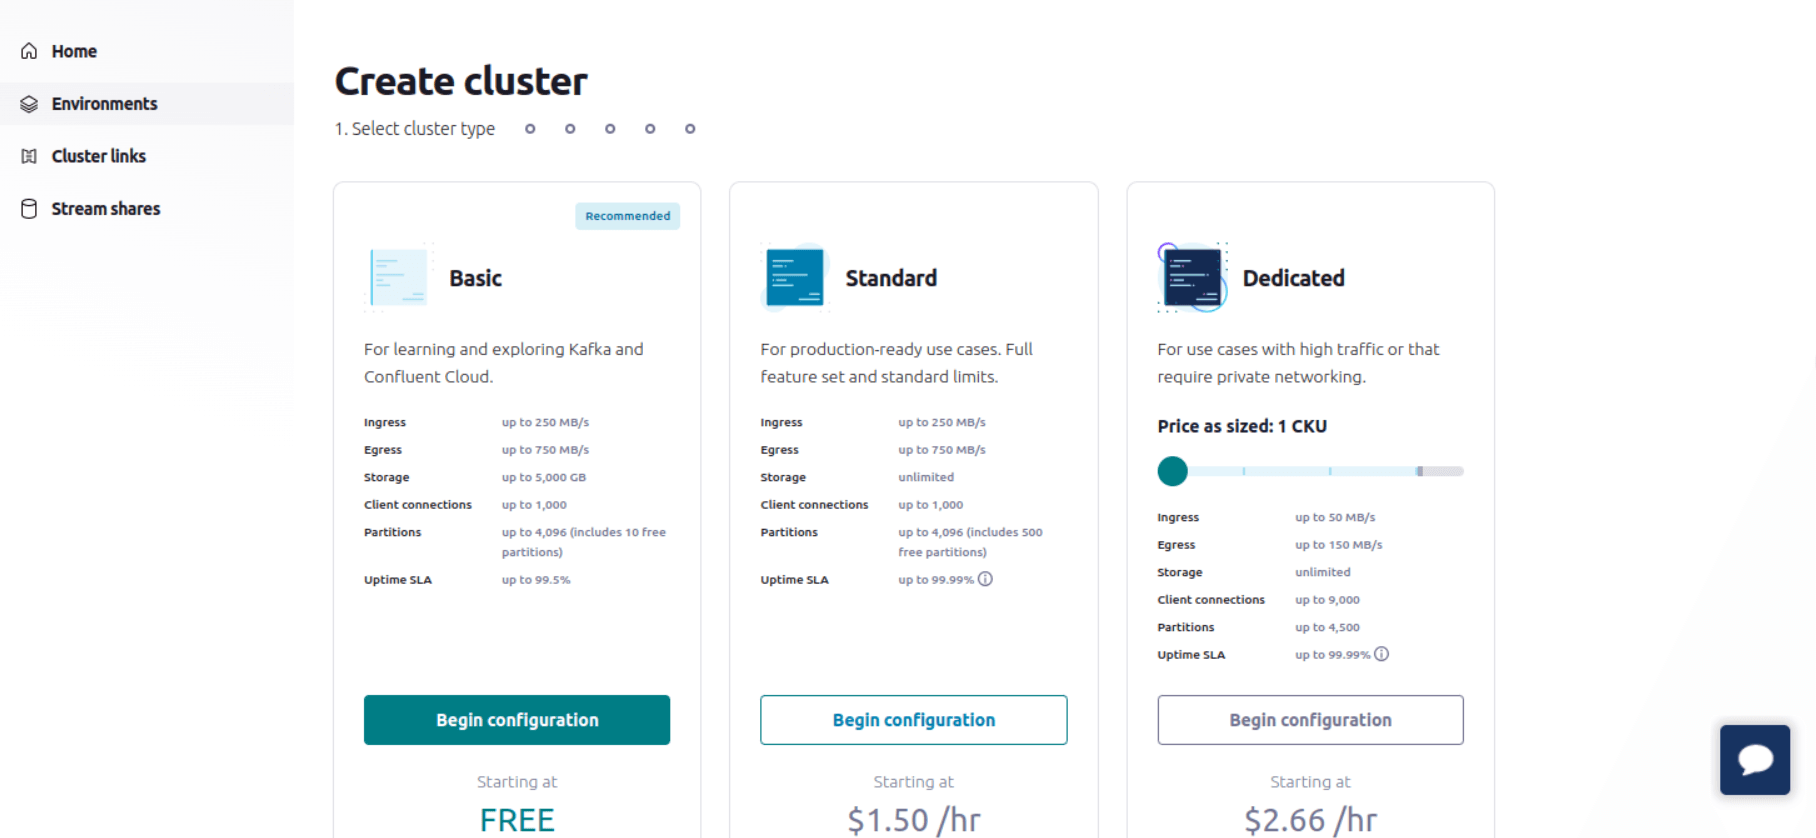Image resolution: width=1816 pixels, height=838 pixels.
Task: Click the $2.66 /hr price
Action: (x=1310, y=820)
